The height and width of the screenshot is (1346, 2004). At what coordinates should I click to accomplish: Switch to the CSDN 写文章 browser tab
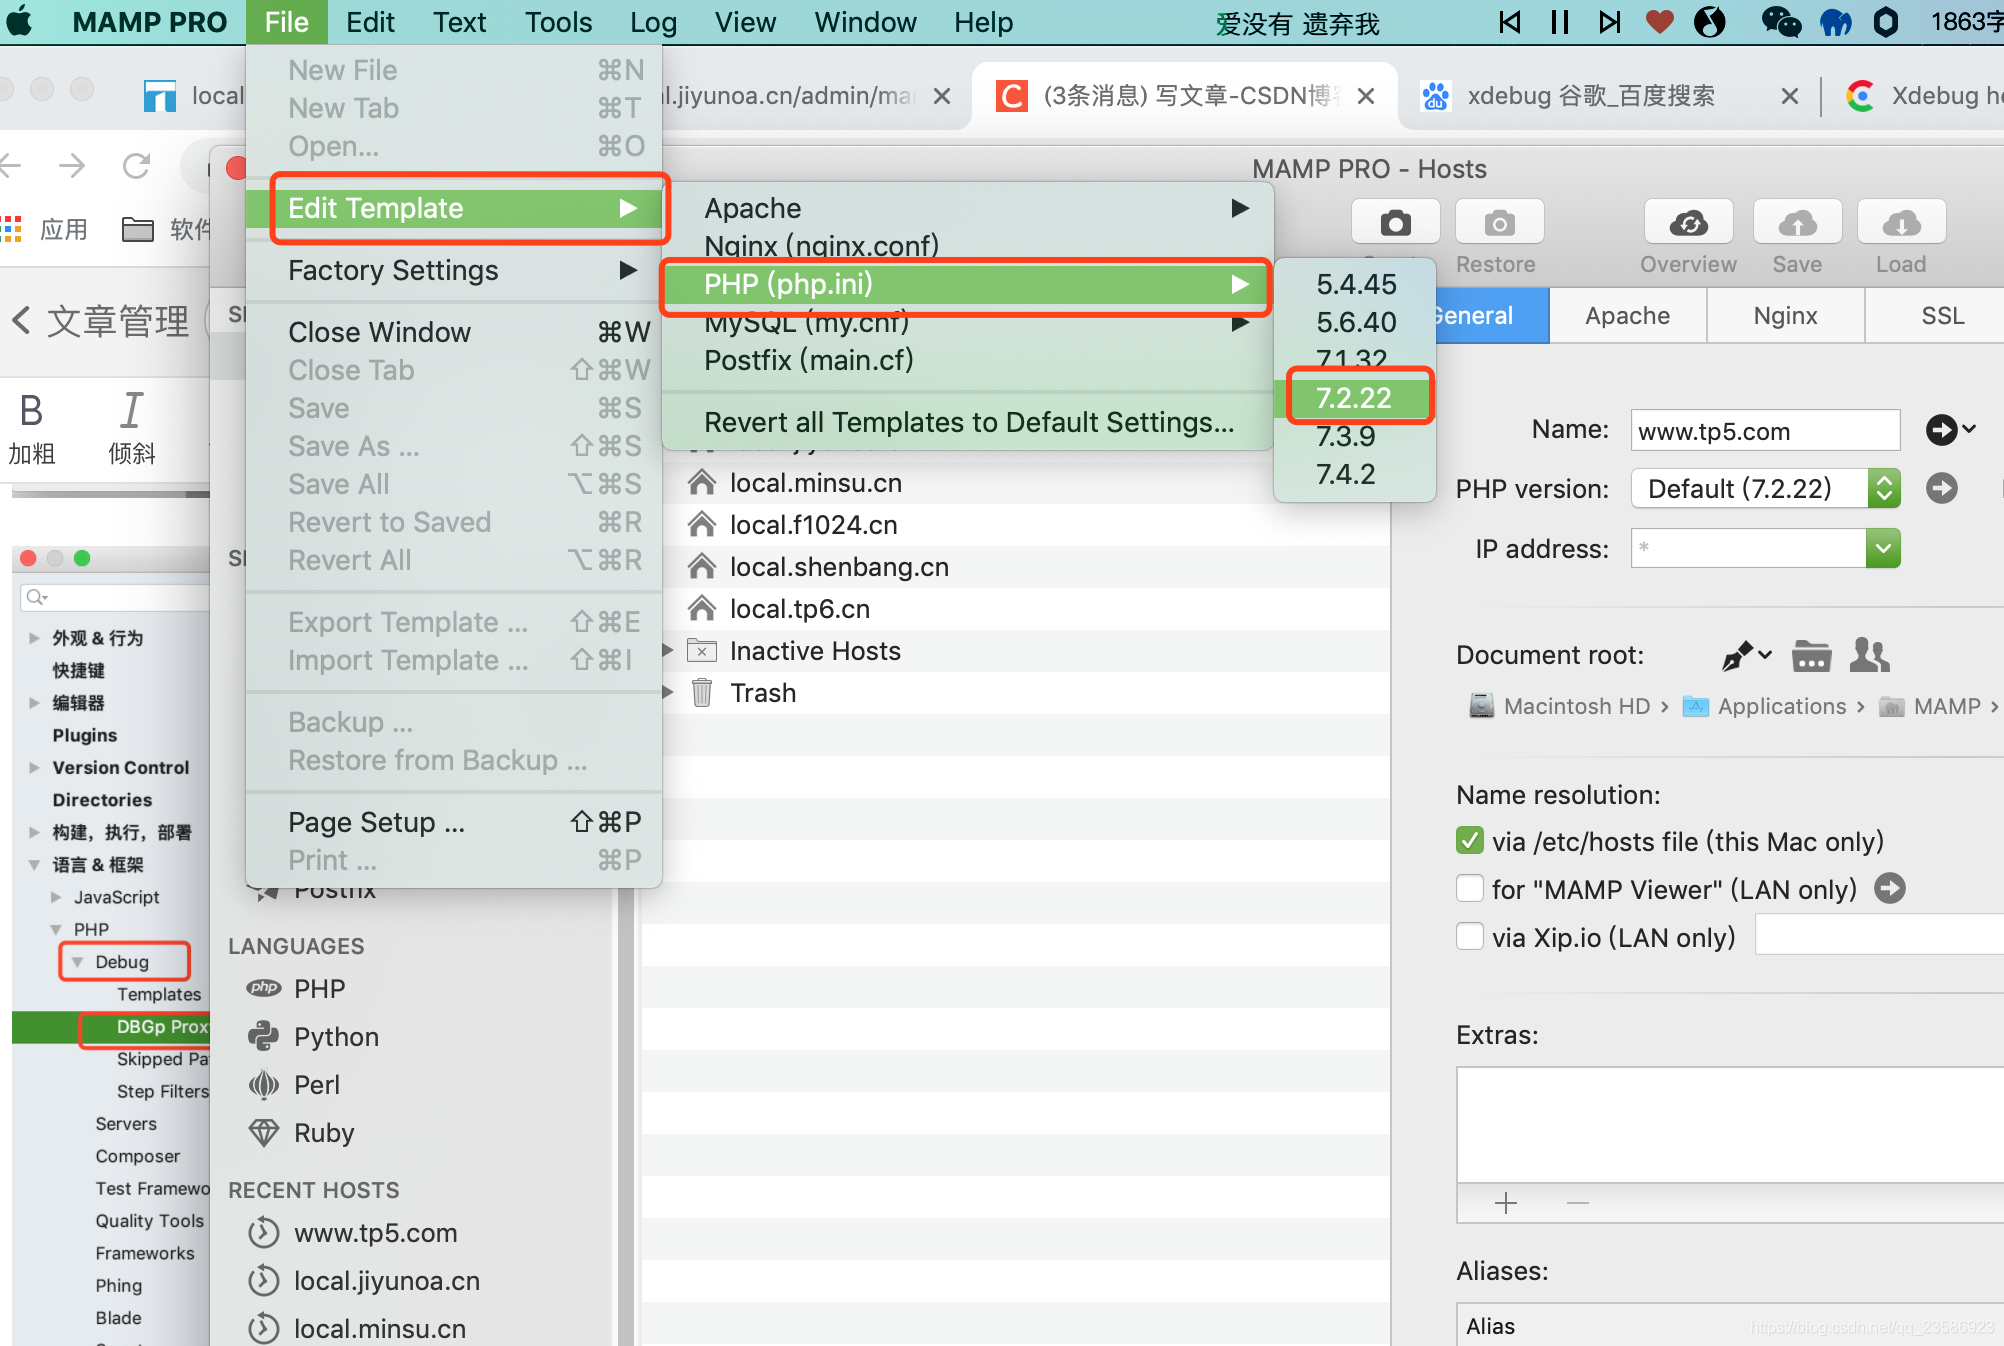click(x=1184, y=95)
